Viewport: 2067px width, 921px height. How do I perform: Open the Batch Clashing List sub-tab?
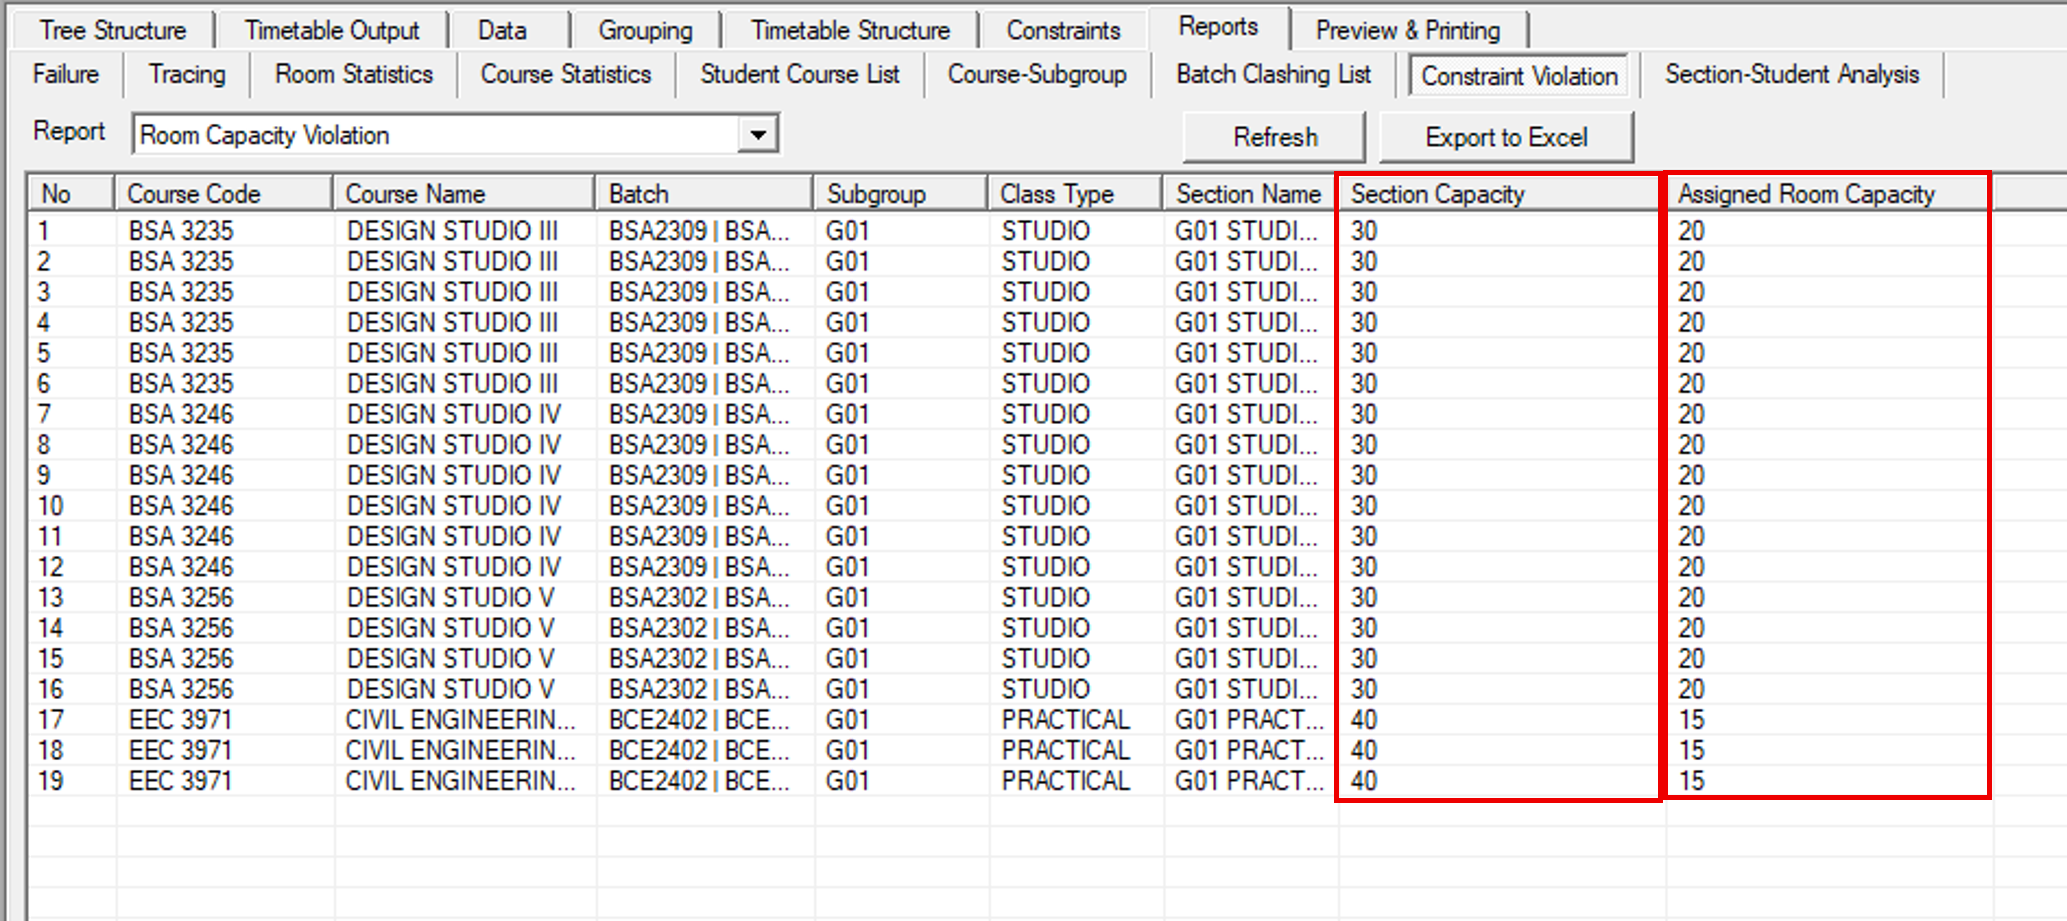click(1273, 74)
